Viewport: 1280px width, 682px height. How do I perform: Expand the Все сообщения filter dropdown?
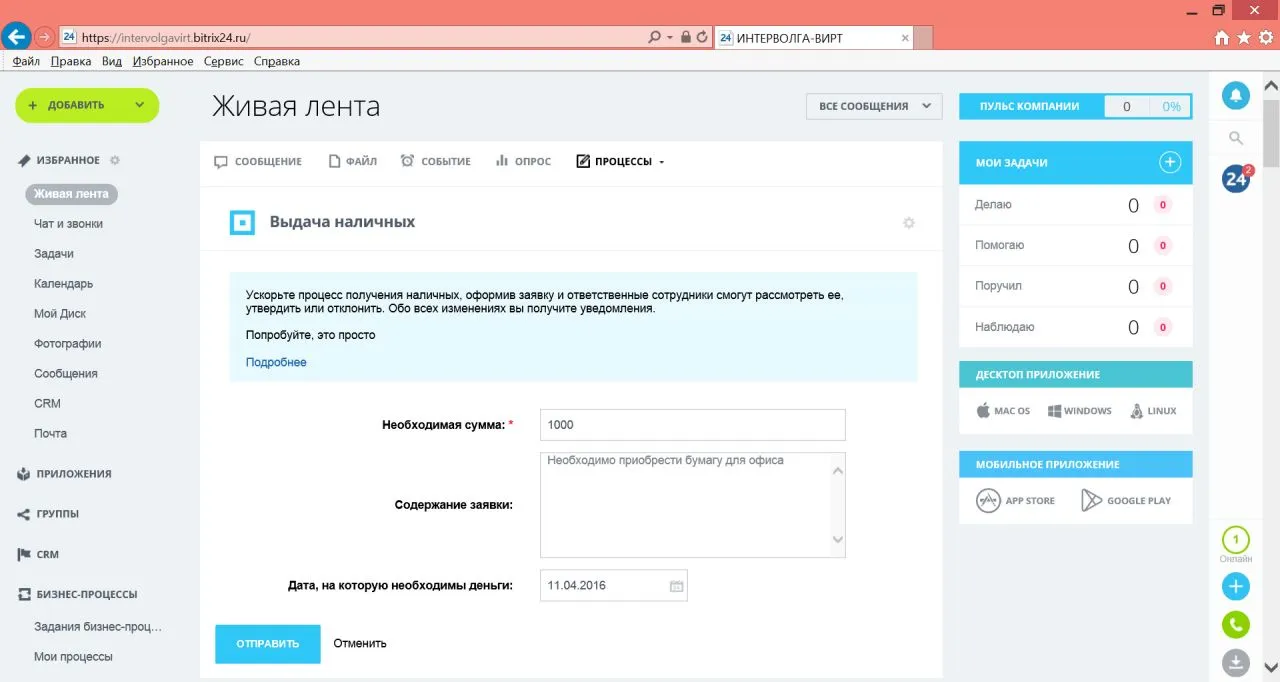(874, 106)
